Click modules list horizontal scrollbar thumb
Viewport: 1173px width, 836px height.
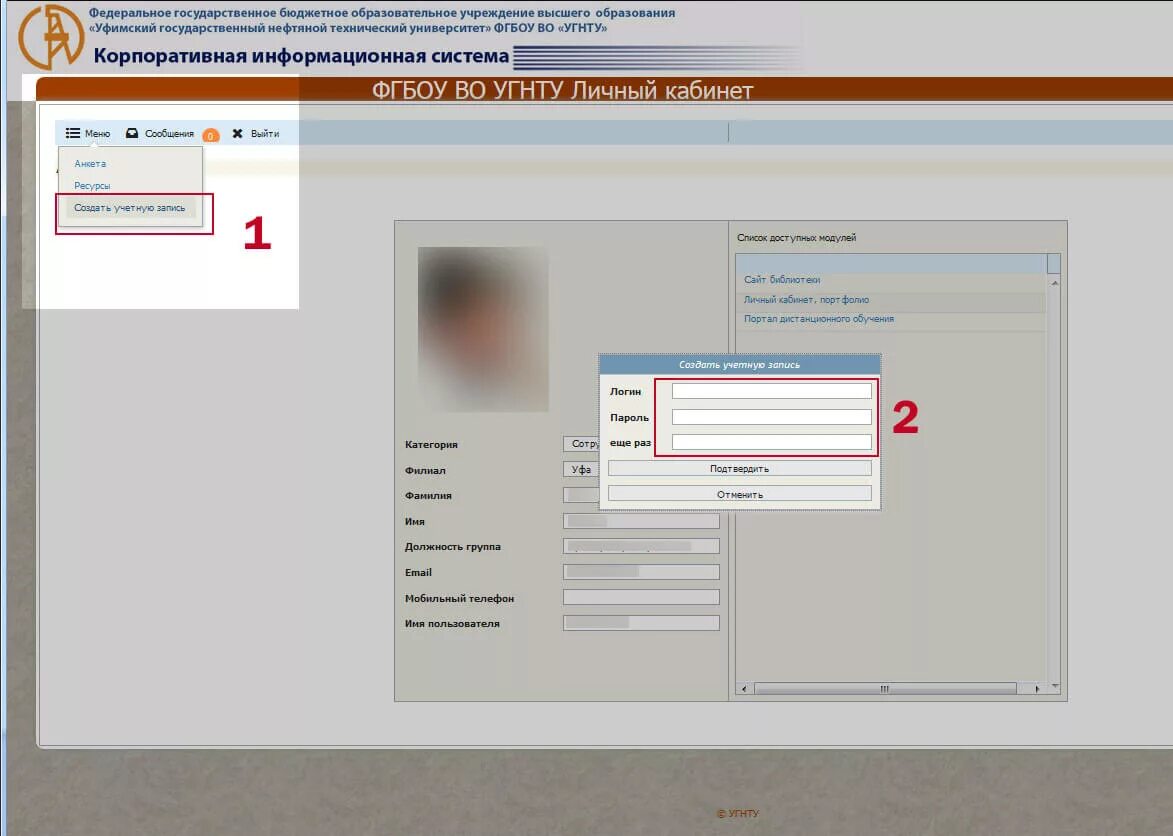pyautogui.click(x=885, y=689)
